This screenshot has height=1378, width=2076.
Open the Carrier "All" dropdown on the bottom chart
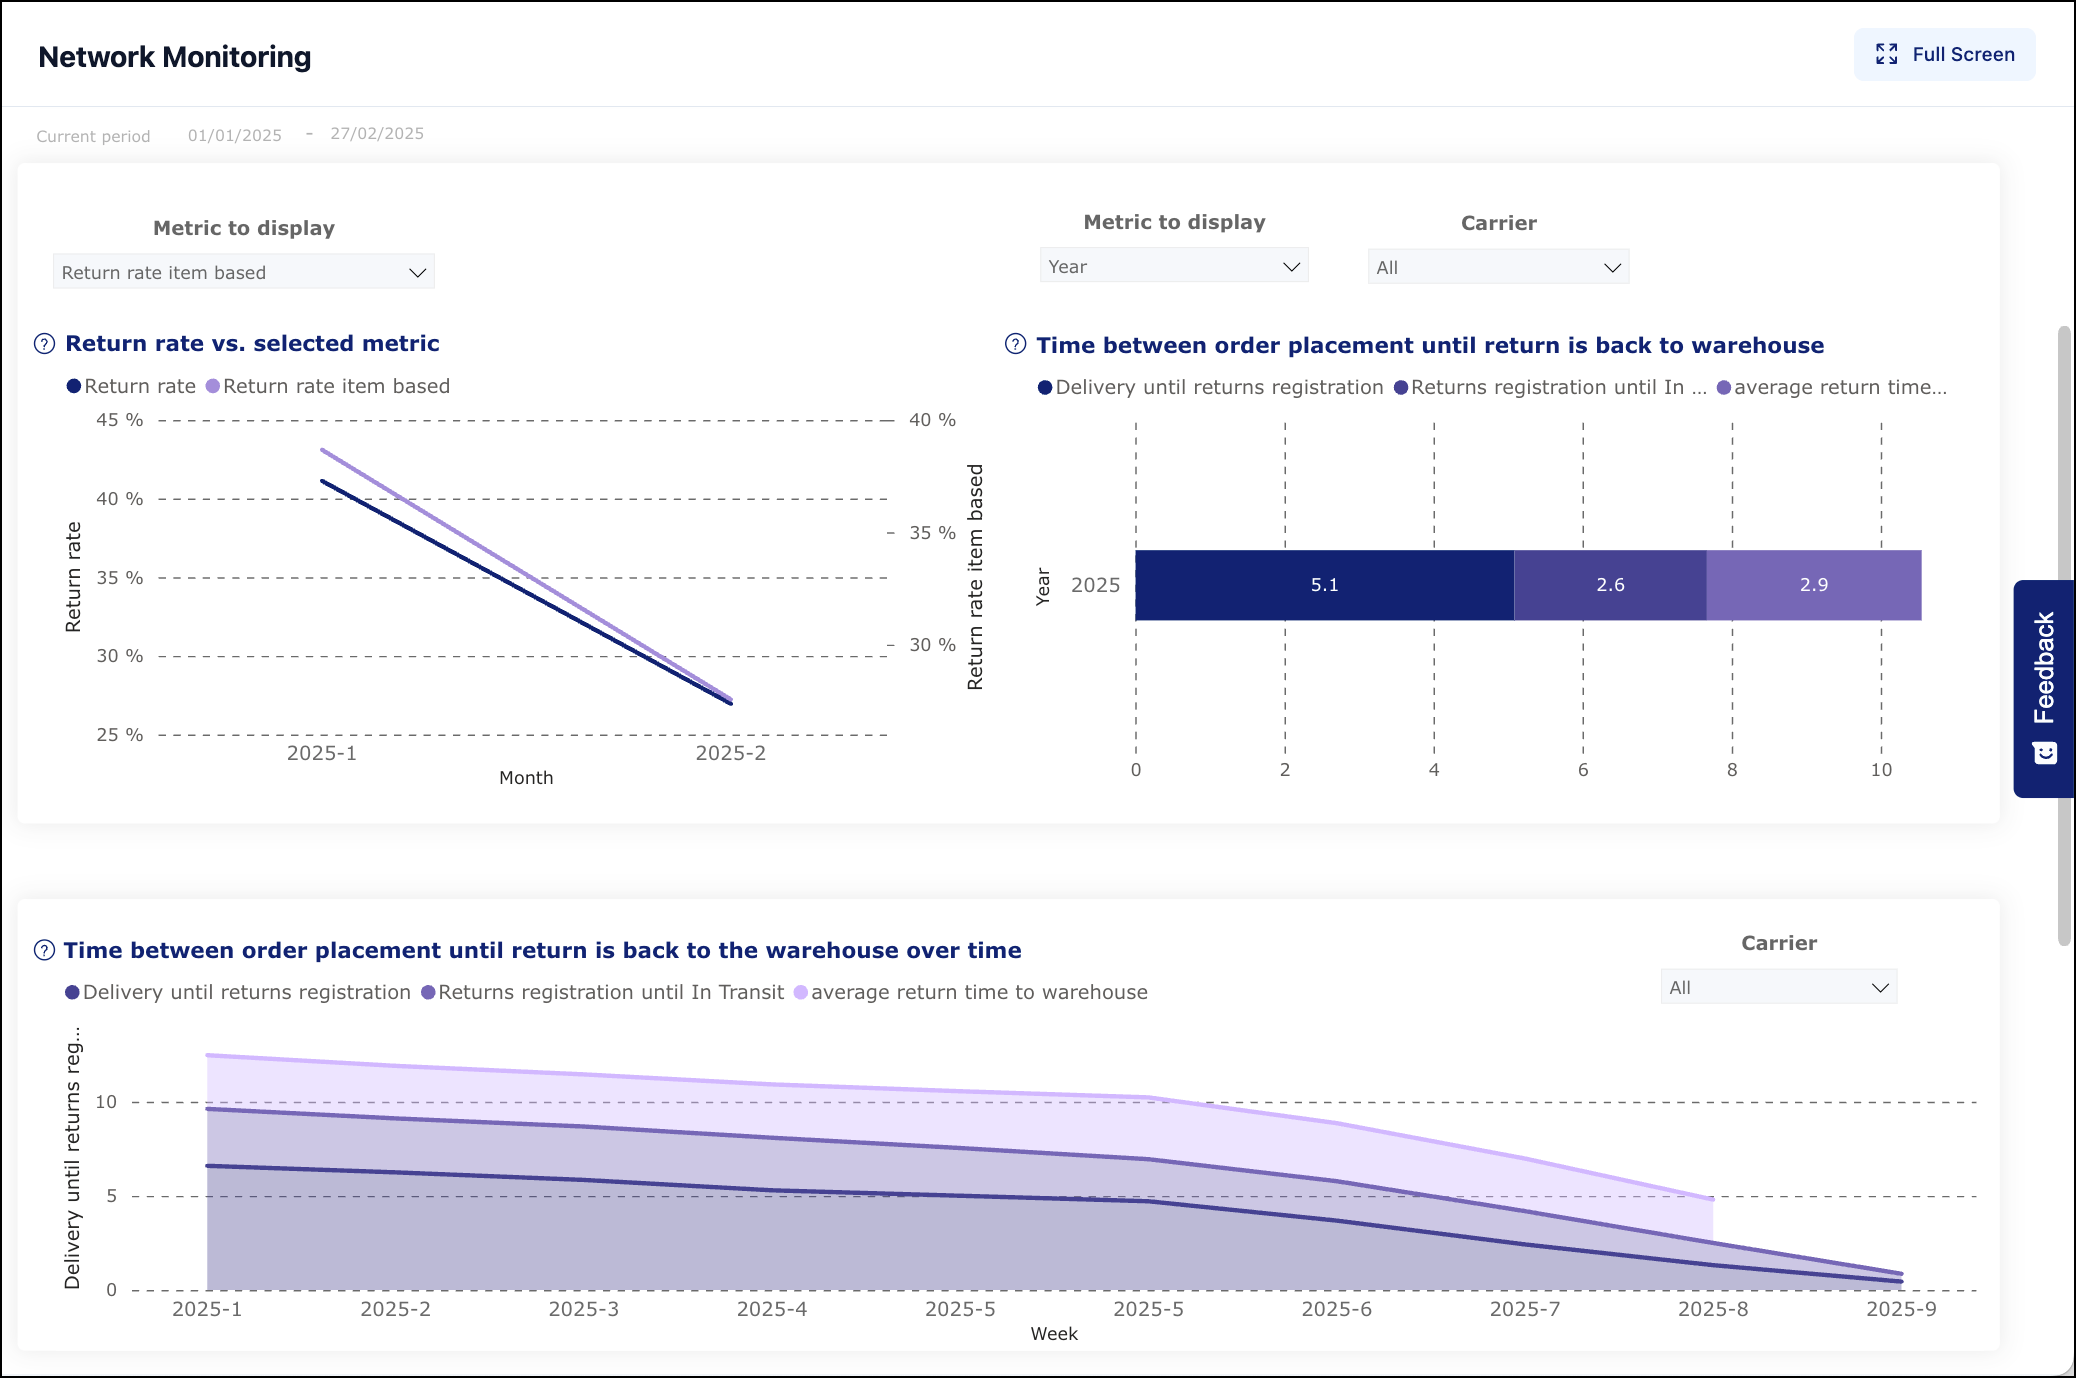coord(1779,987)
